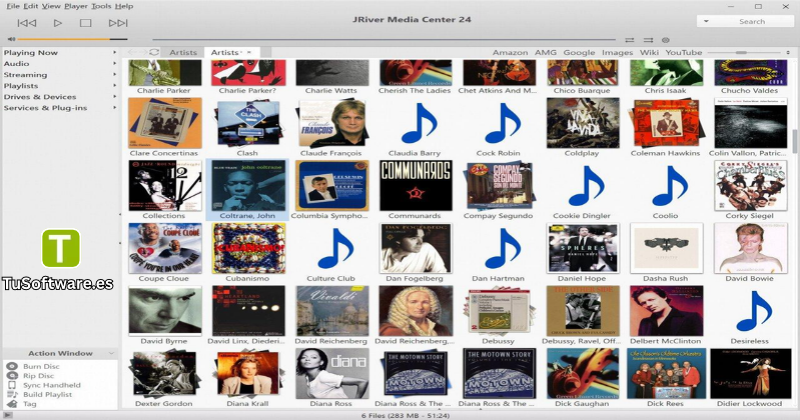Viewport: 800px width, 420px height.
Task: Open the Edit menu
Action: pyautogui.click(x=31, y=6)
